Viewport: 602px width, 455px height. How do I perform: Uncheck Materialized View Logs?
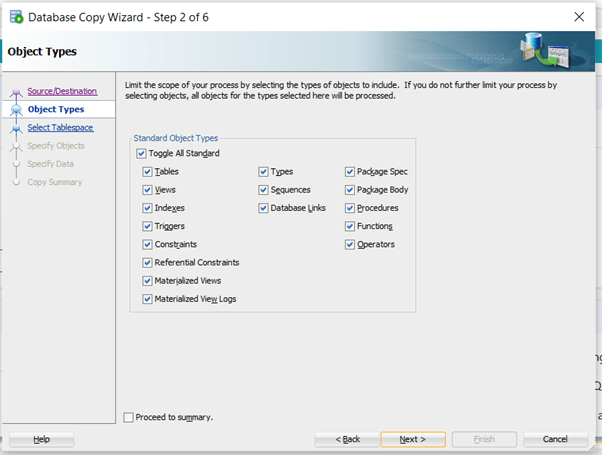148,298
